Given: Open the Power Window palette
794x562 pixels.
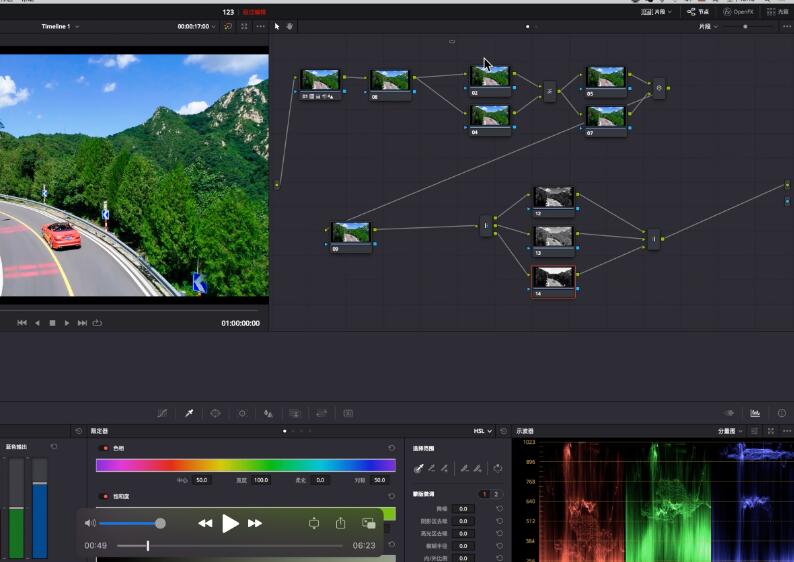Looking at the screenshot, I should tap(215, 413).
